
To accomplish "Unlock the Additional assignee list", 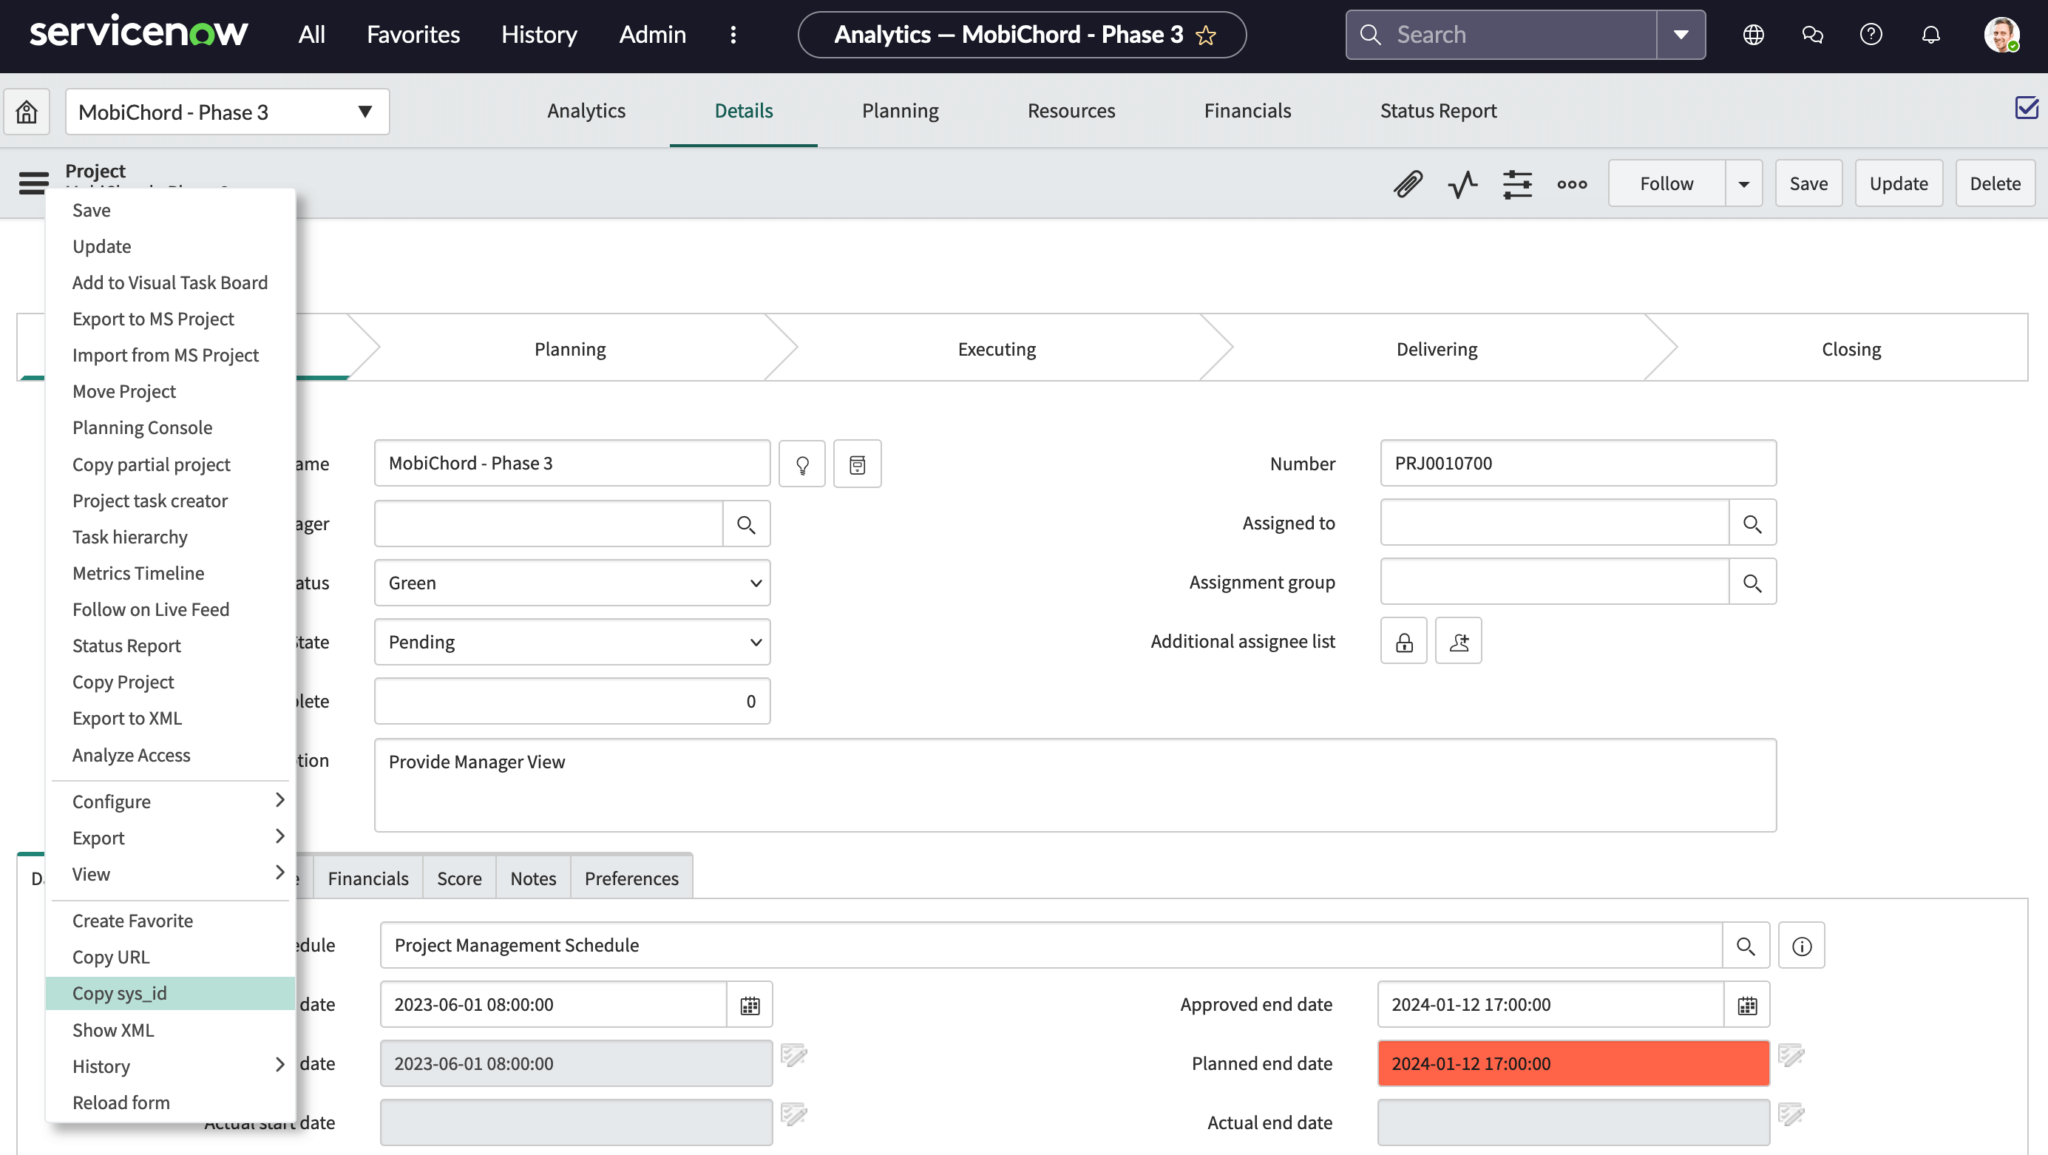I will (1404, 641).
